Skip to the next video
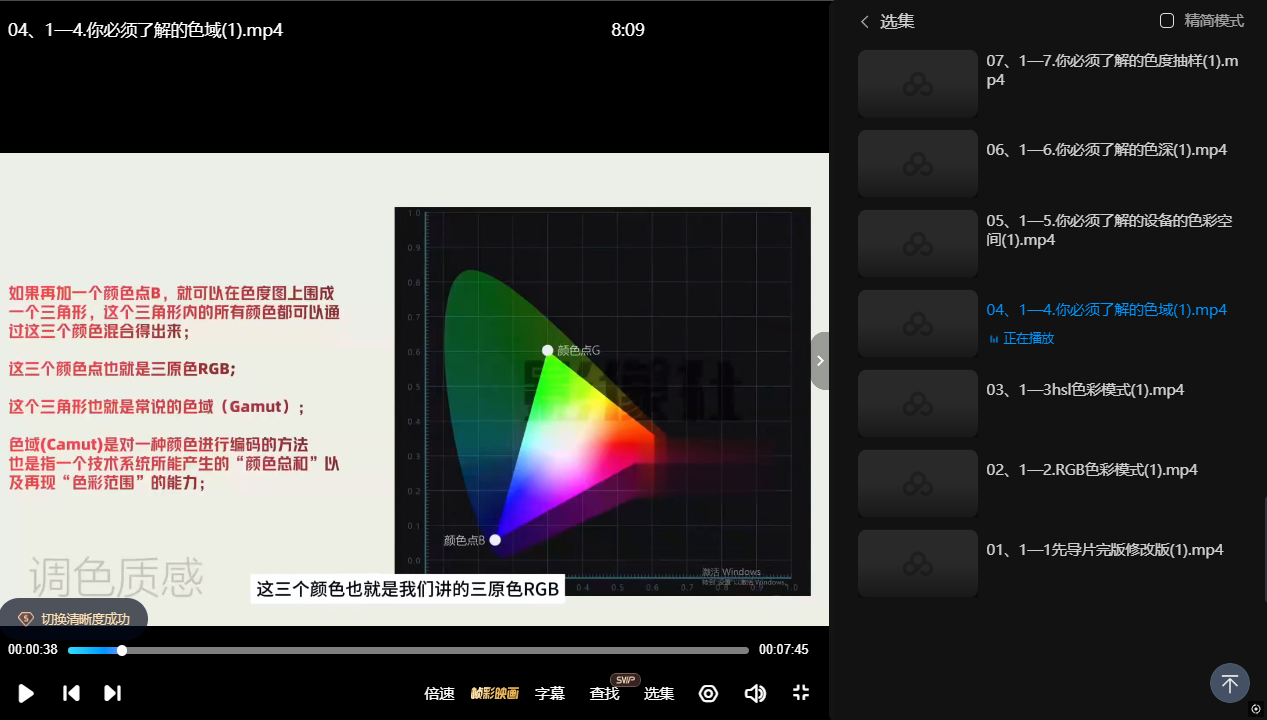 click(113, 693)
